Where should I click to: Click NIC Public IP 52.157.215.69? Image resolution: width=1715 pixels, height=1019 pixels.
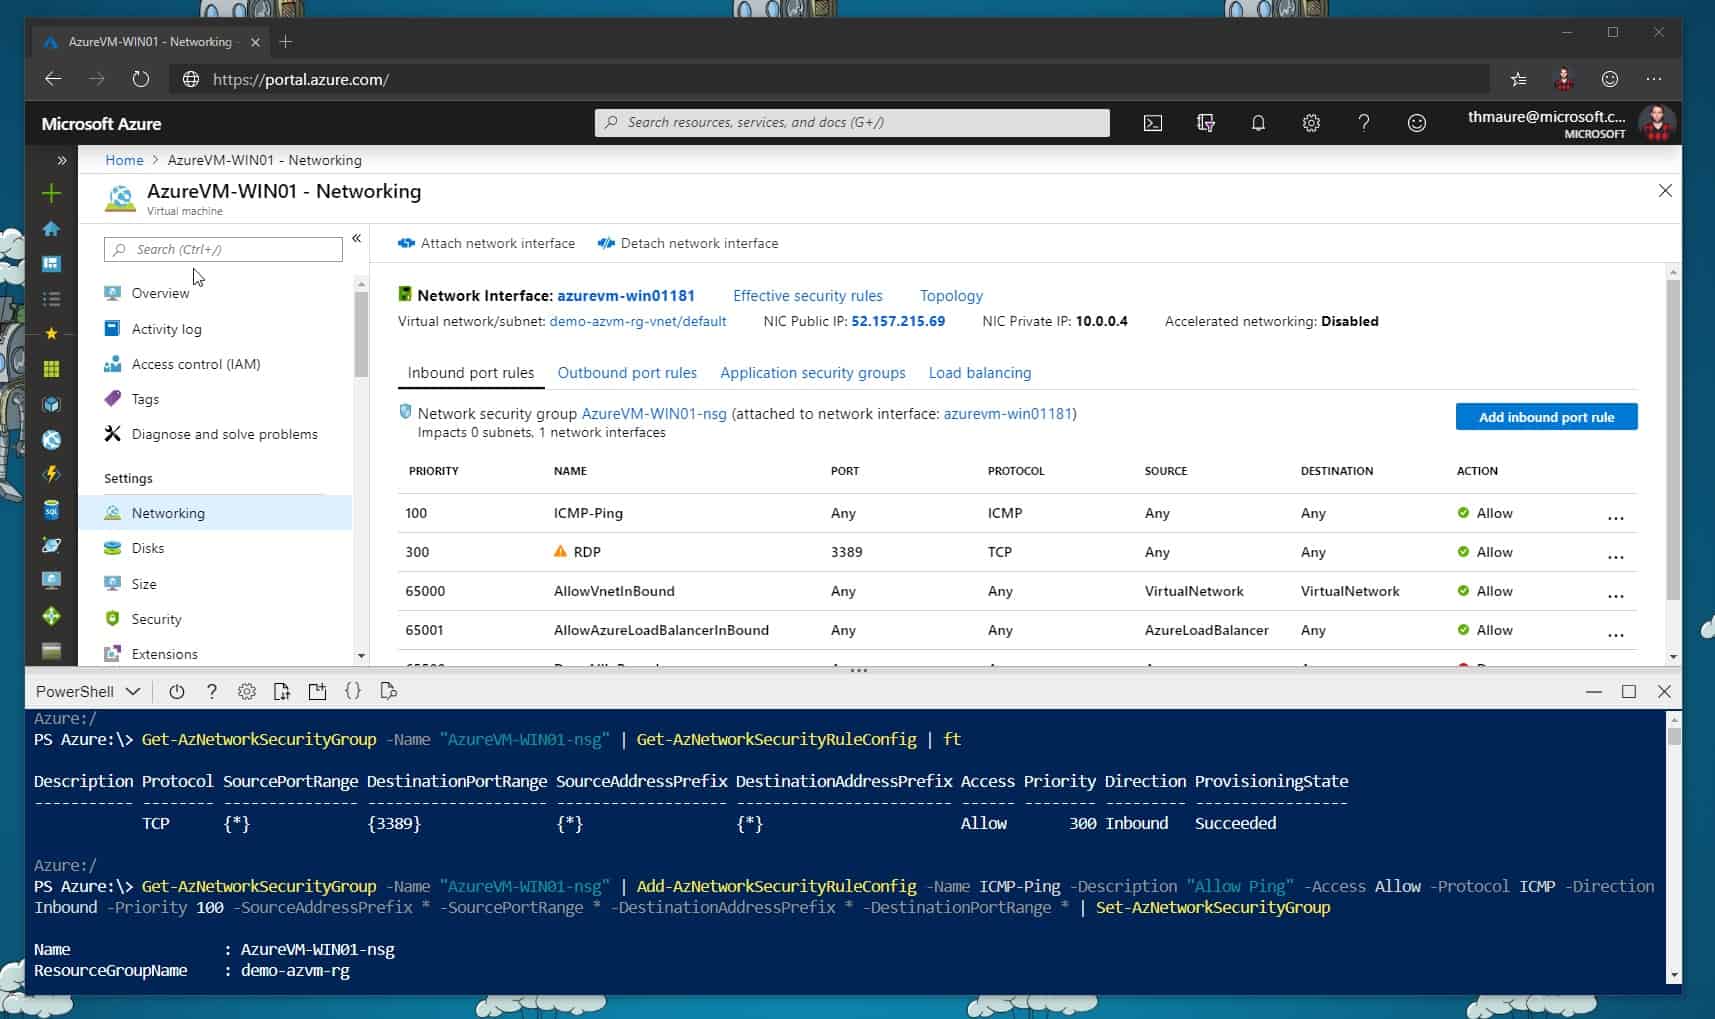tap(898, 321)
